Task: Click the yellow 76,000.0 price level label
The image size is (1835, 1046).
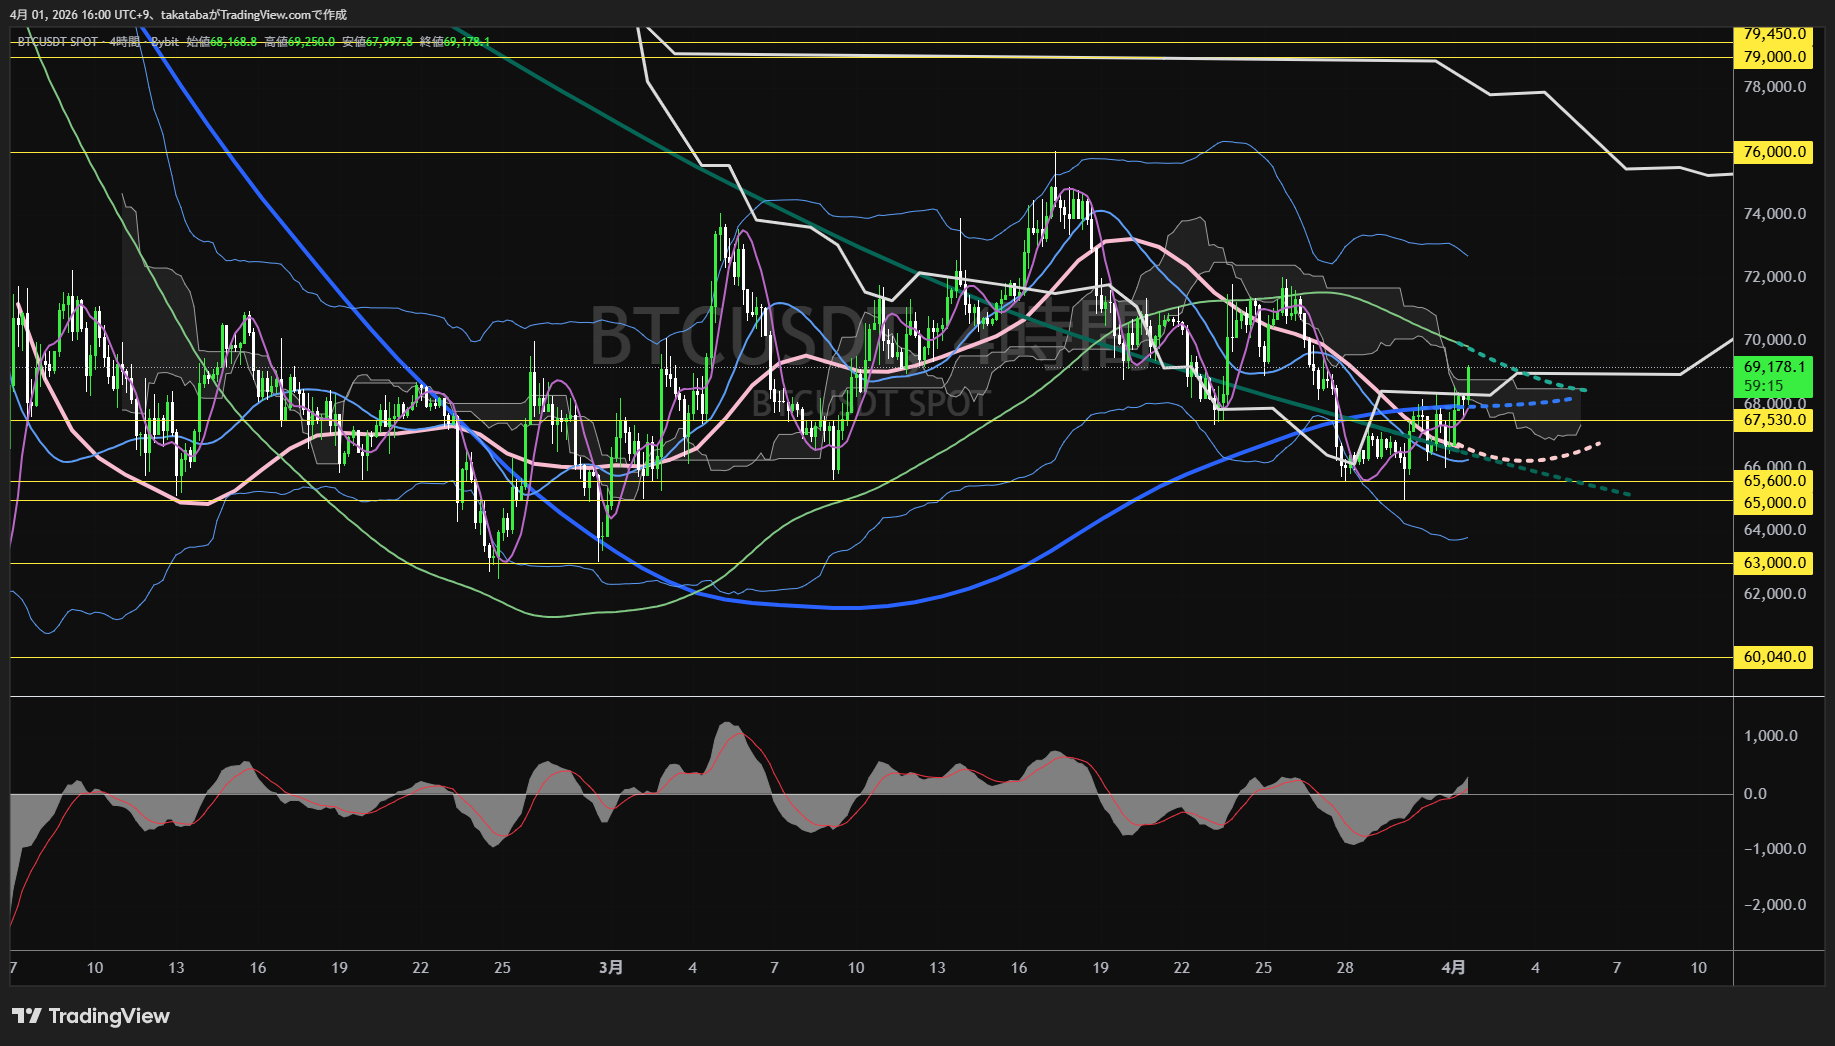Action: point(1773,152)
